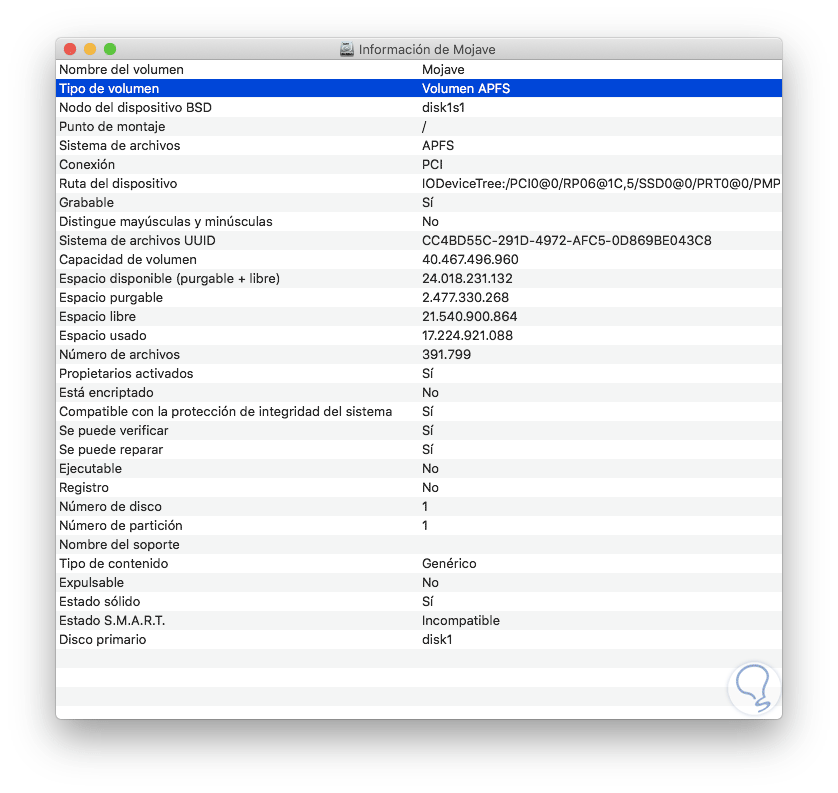Click the window title 'Información de Mojave'
This screenshot has width=838, height=793.
point(427,49)
